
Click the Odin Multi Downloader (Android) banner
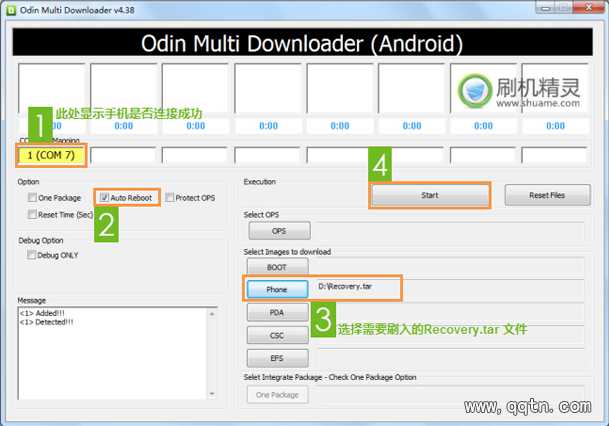302,43
